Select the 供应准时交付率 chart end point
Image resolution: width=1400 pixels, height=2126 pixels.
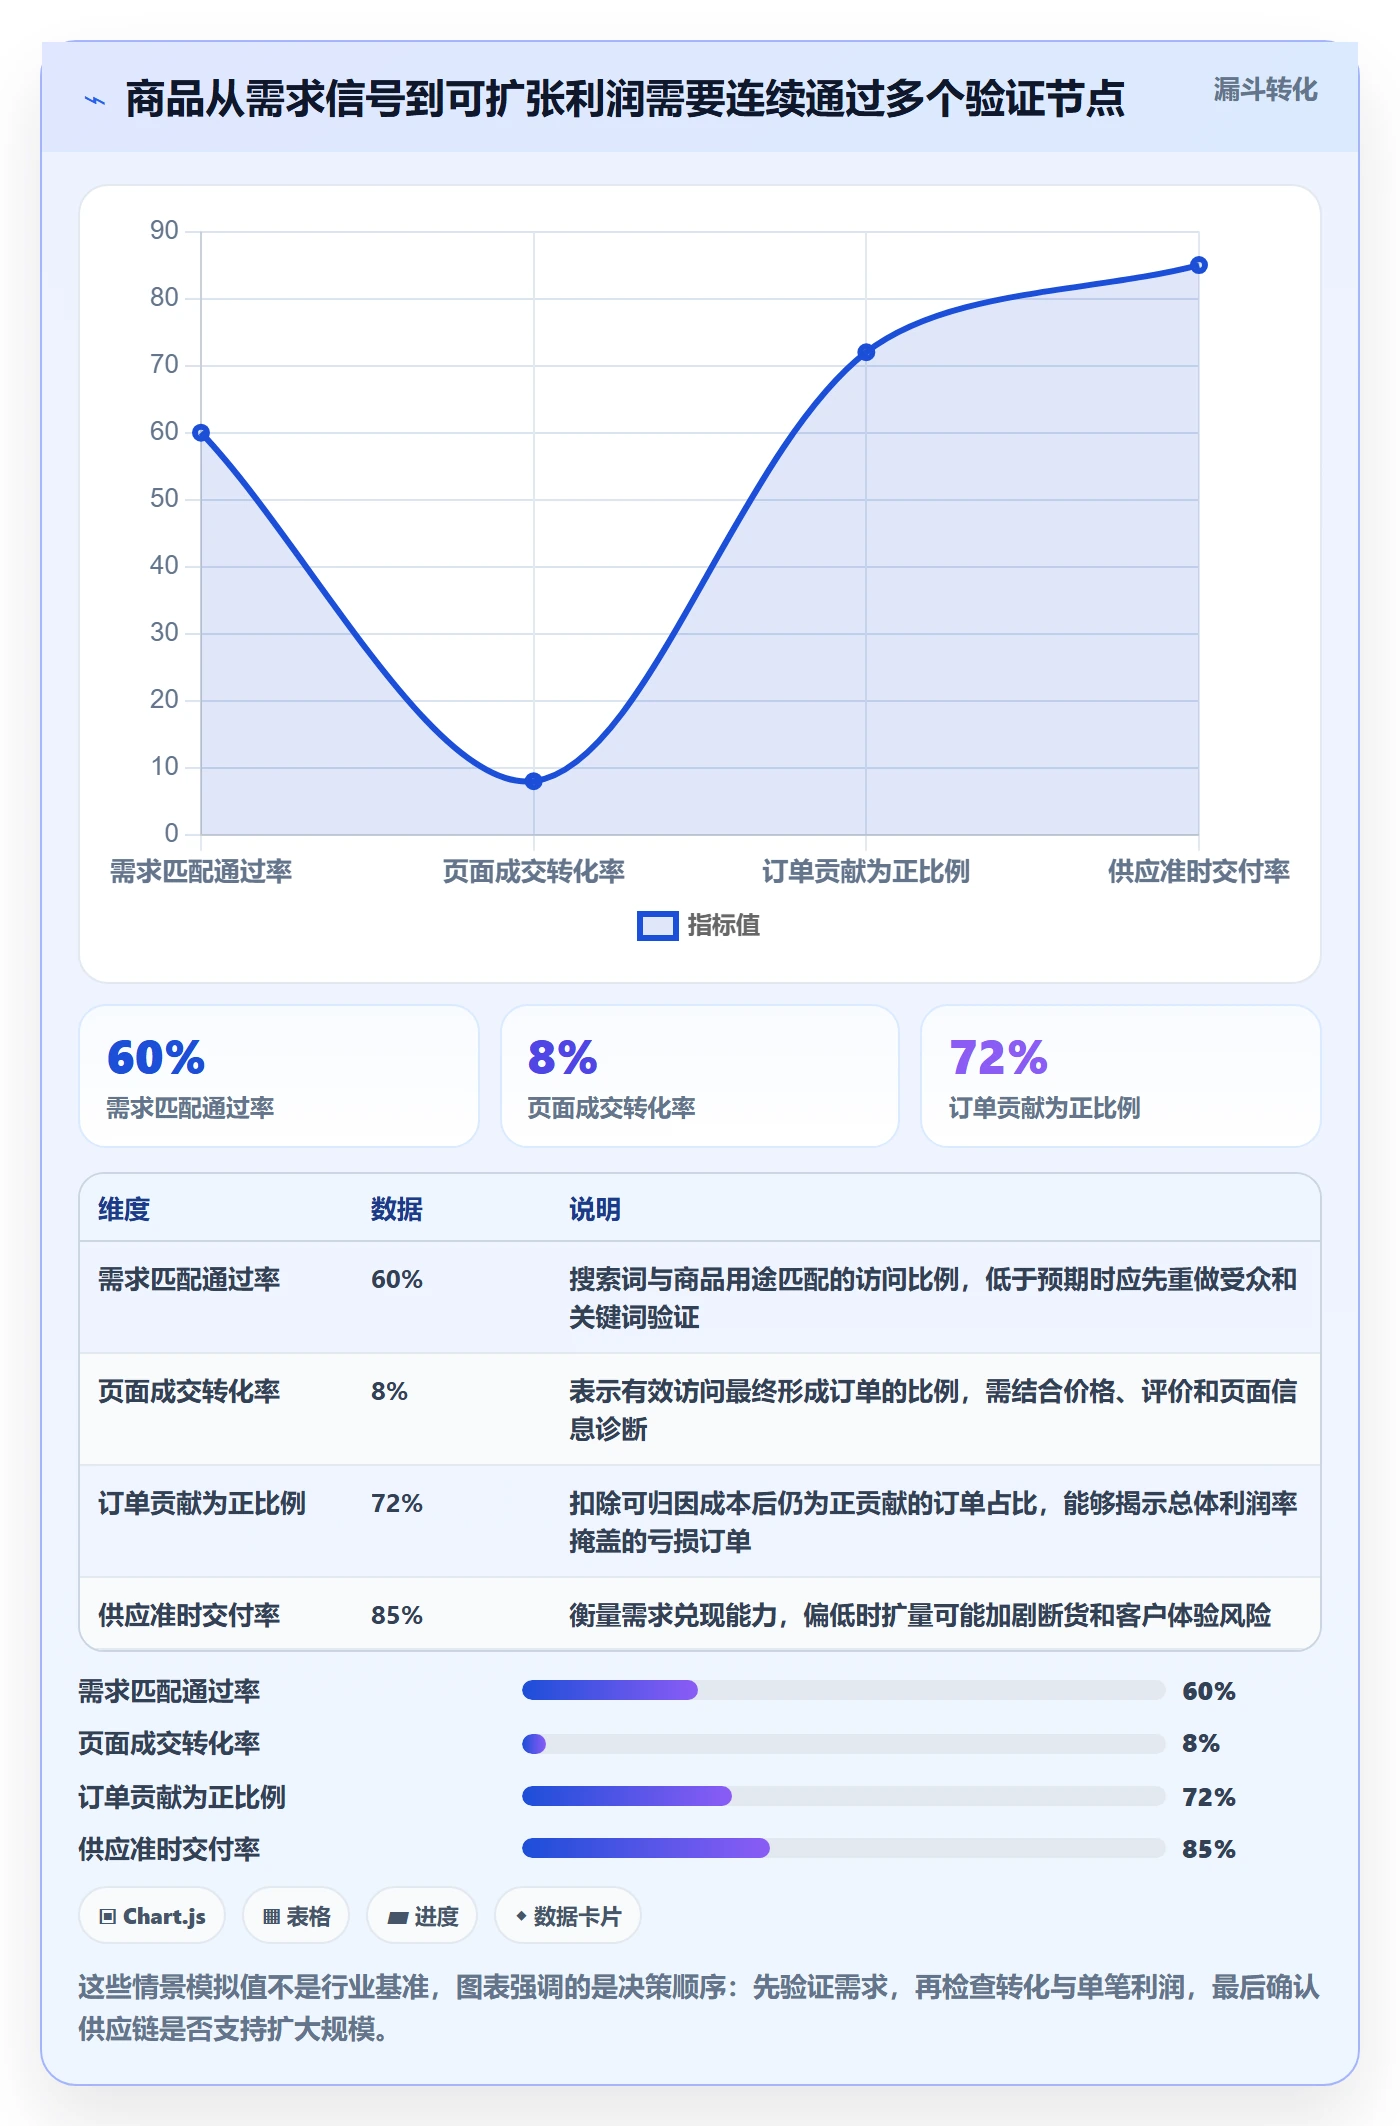1199,265
